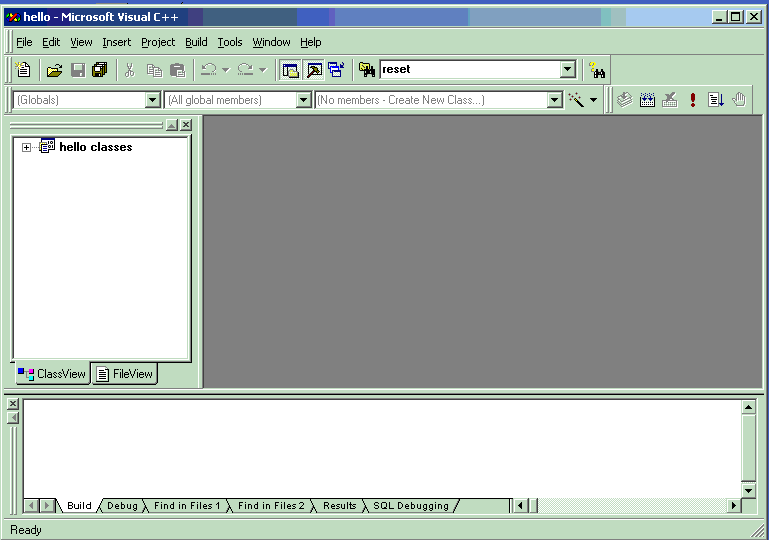This screenshot has height=540, width=769.
Task: Open the View menu
Action: 81,42
